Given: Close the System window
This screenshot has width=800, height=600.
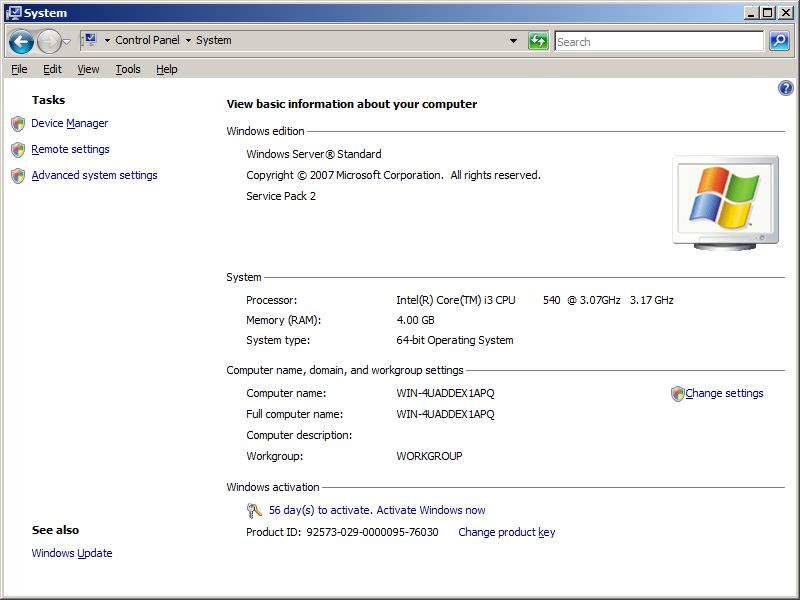Looking at the screenshot, I should tap(786, 13).
